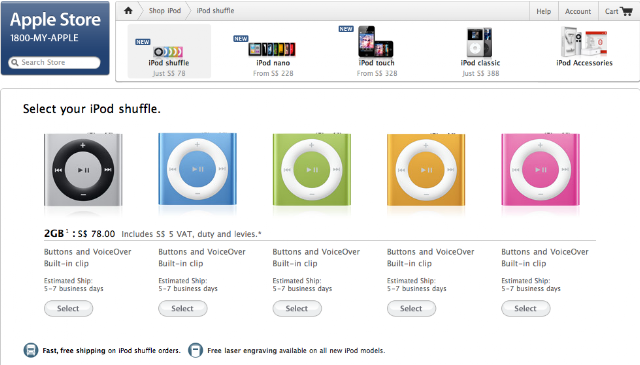Click the search magnifier icon
This screenshot has height=365, width=640.
coord(15,62)
